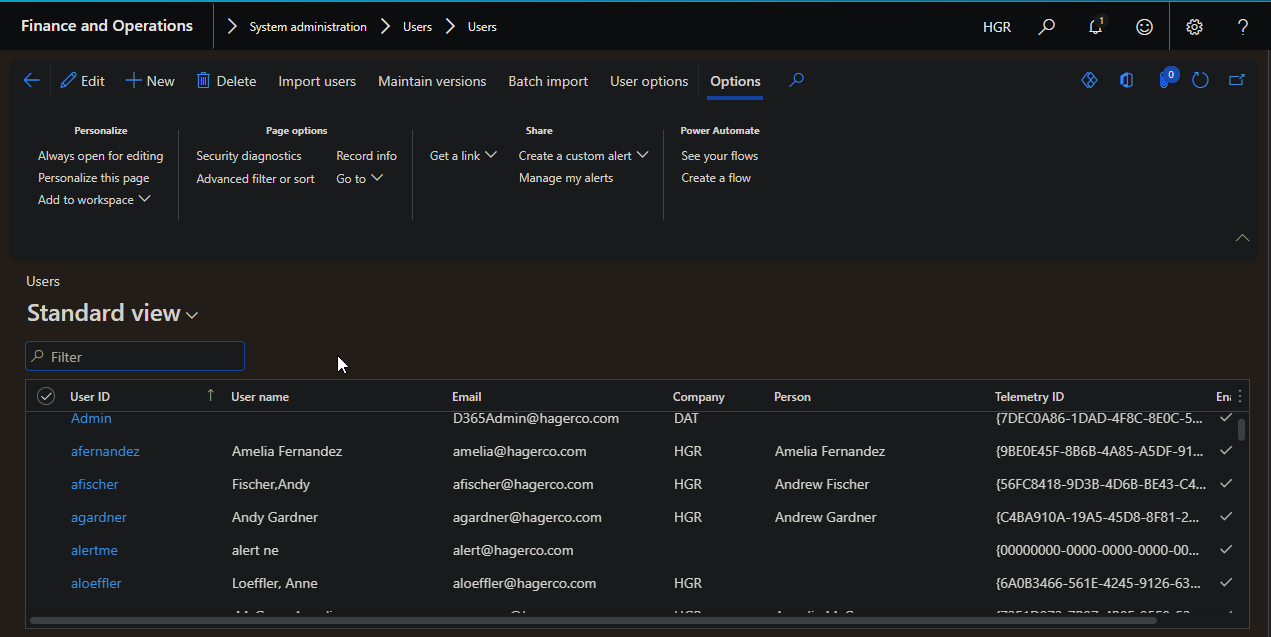Toggle Enabled checkmark for alertme row
This screenshot has height=637, width=1271.
pos(1226,550)
